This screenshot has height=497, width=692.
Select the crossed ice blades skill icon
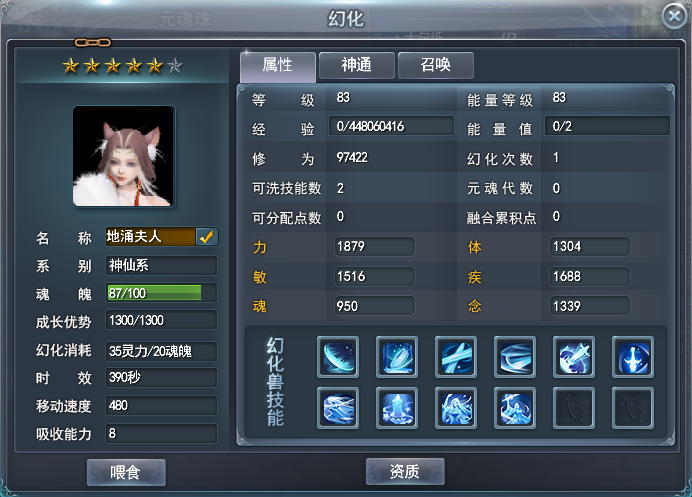(x=456, y=357)
